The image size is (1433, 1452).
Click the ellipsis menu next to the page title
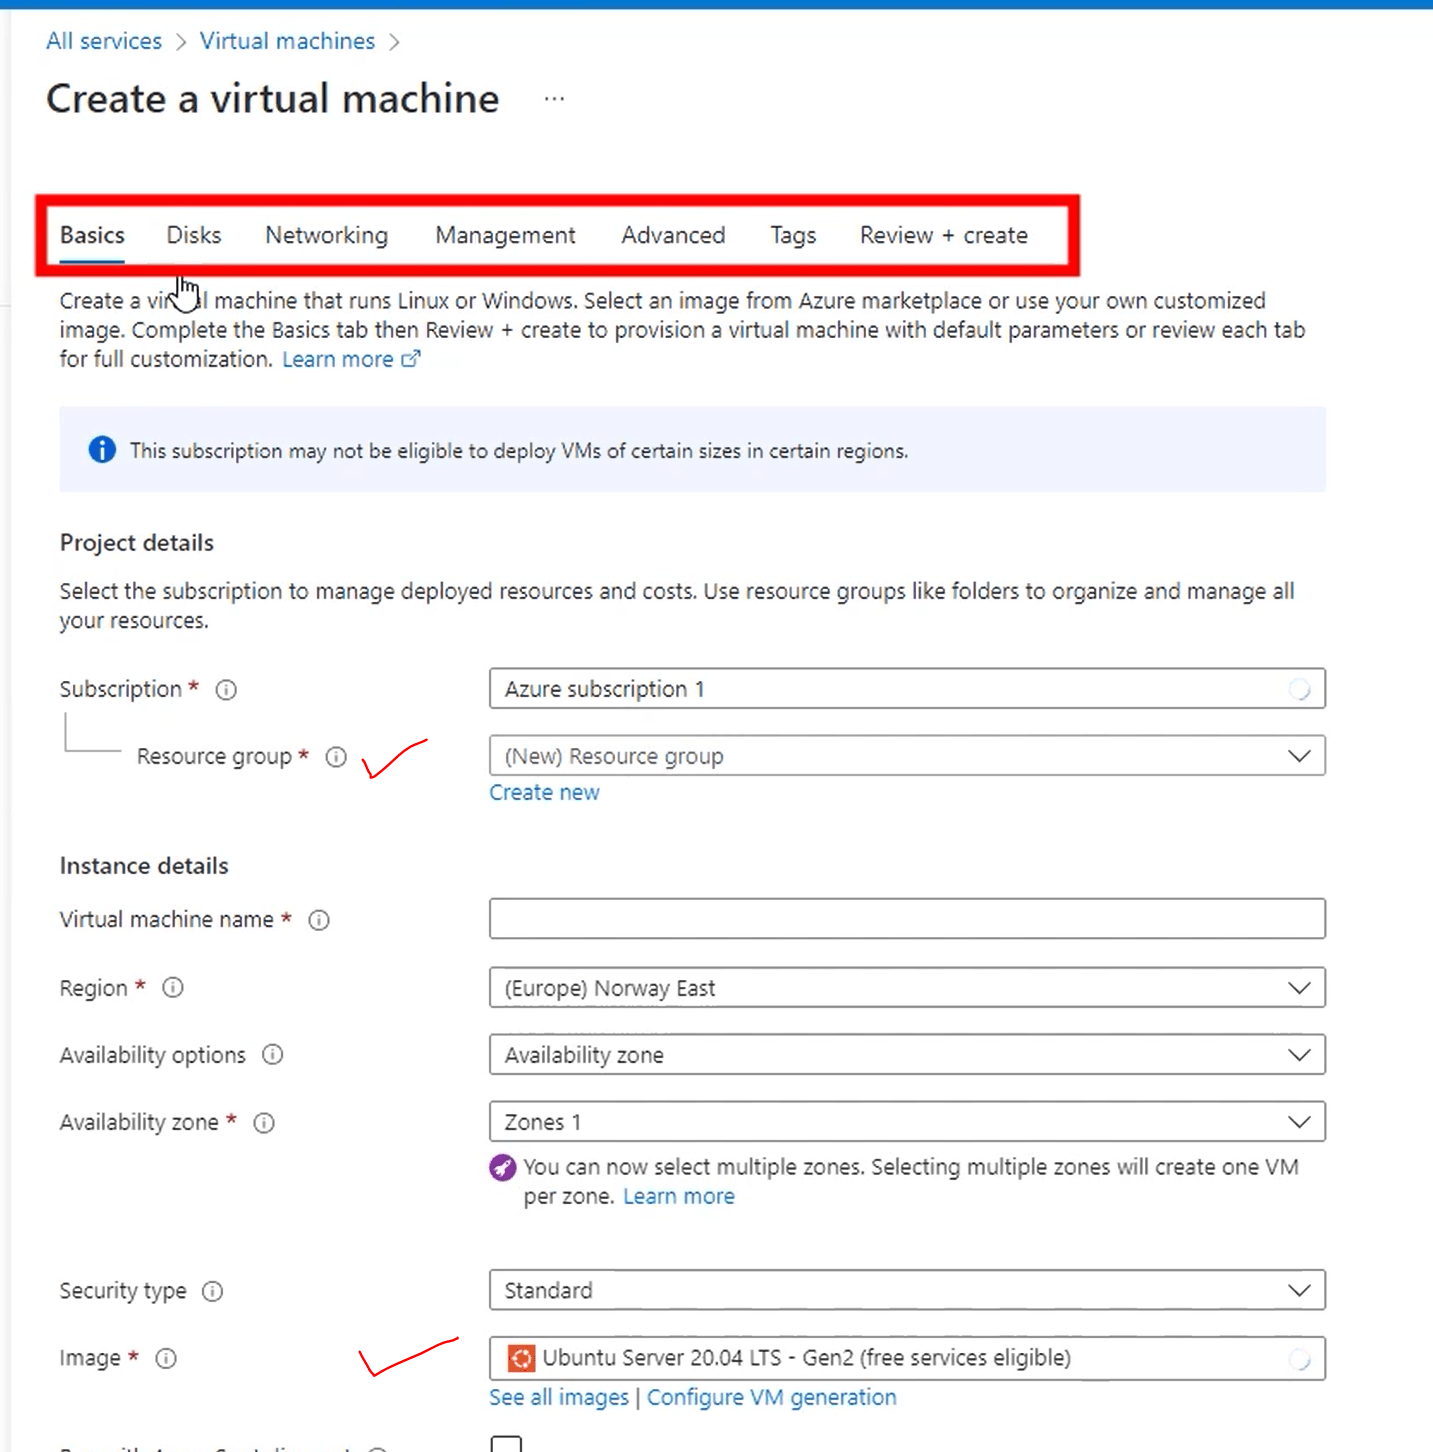554,98
